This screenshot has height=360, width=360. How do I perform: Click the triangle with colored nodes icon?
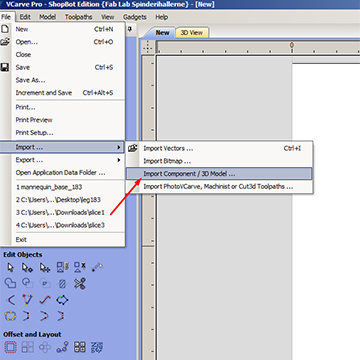click(27, 300)
